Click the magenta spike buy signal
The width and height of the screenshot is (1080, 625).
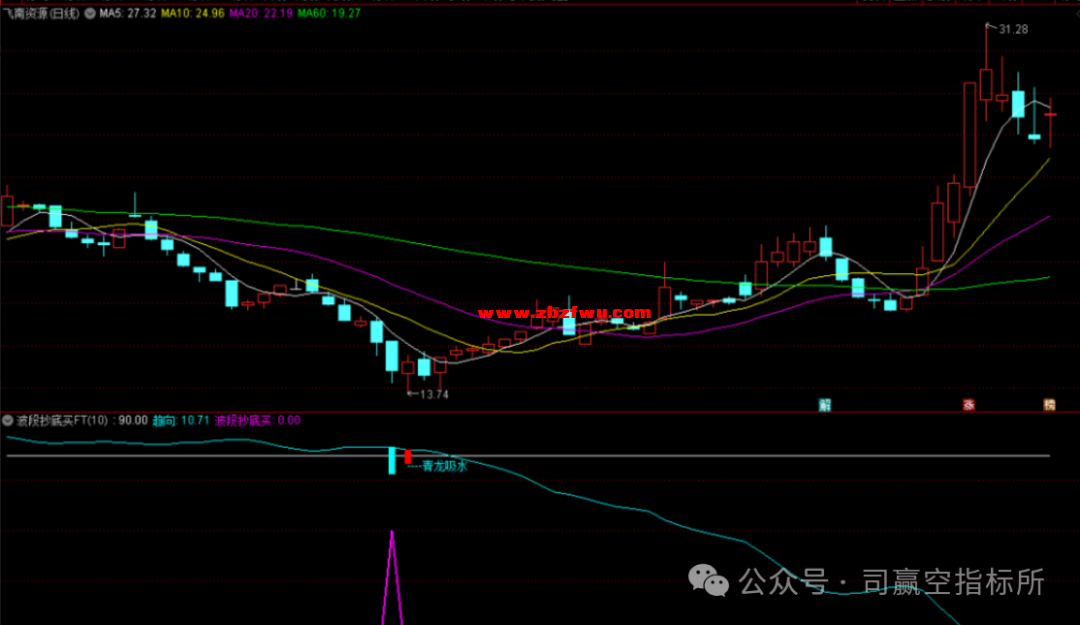click(x=393, y=580)
